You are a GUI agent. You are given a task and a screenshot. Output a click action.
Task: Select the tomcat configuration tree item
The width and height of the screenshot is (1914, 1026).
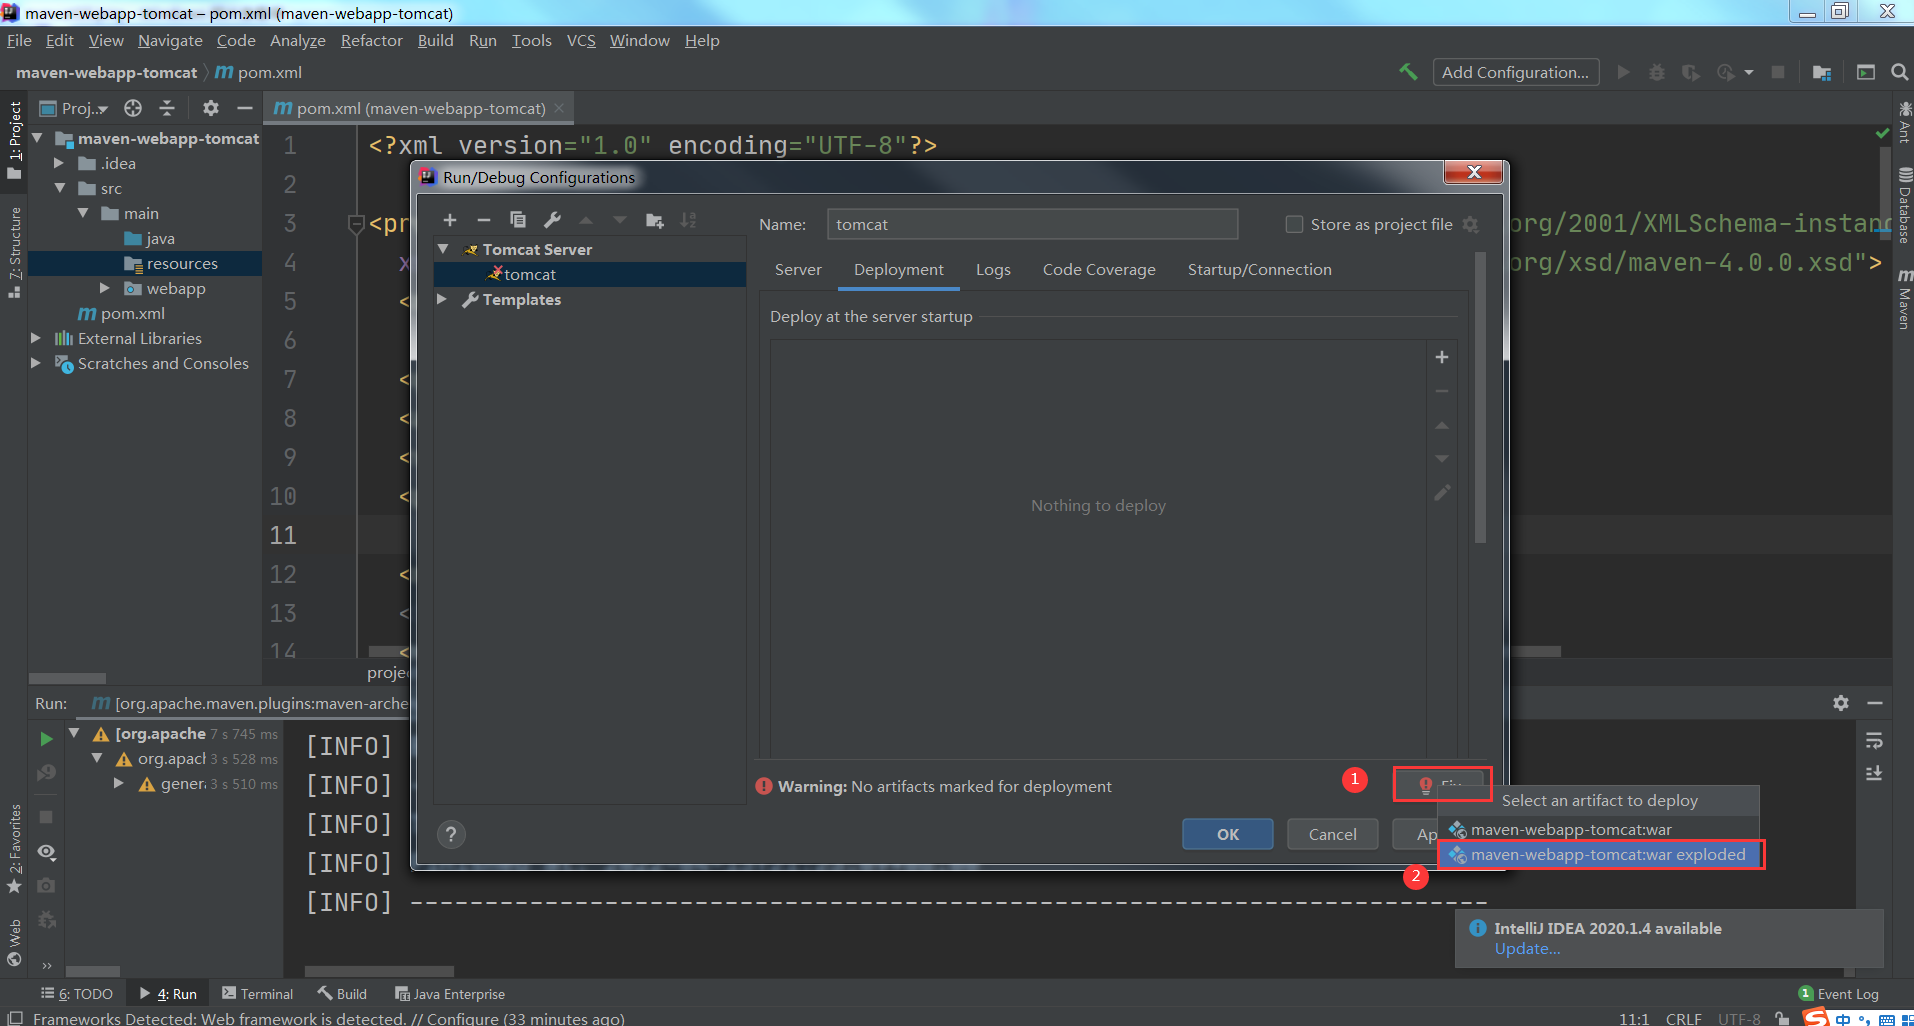click(x=590, y=274)
